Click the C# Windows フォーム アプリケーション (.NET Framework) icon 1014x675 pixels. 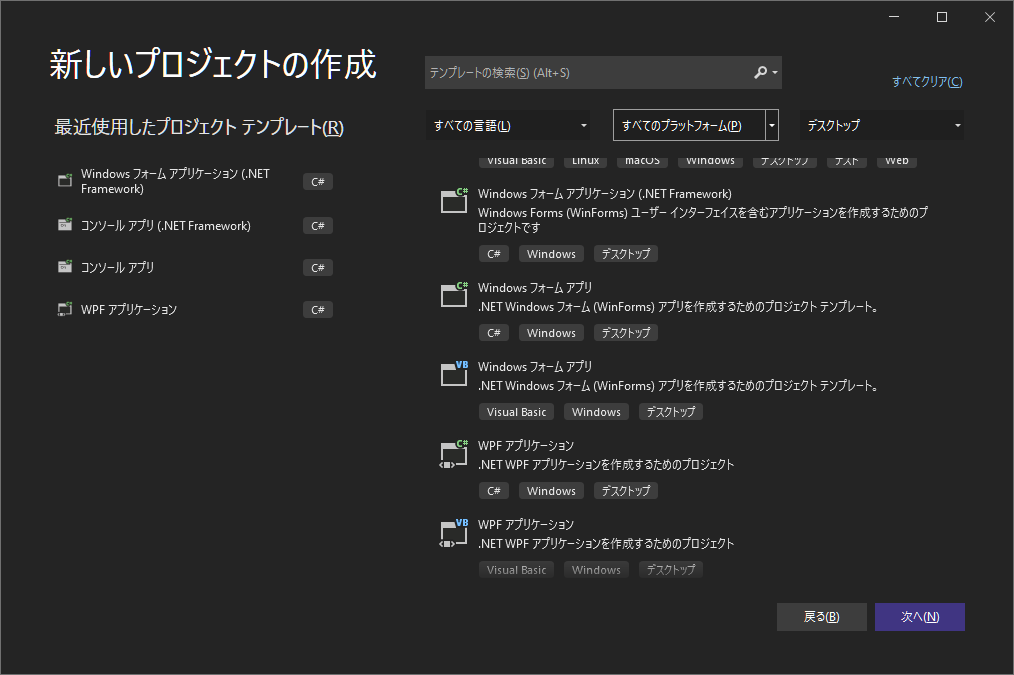454,200
